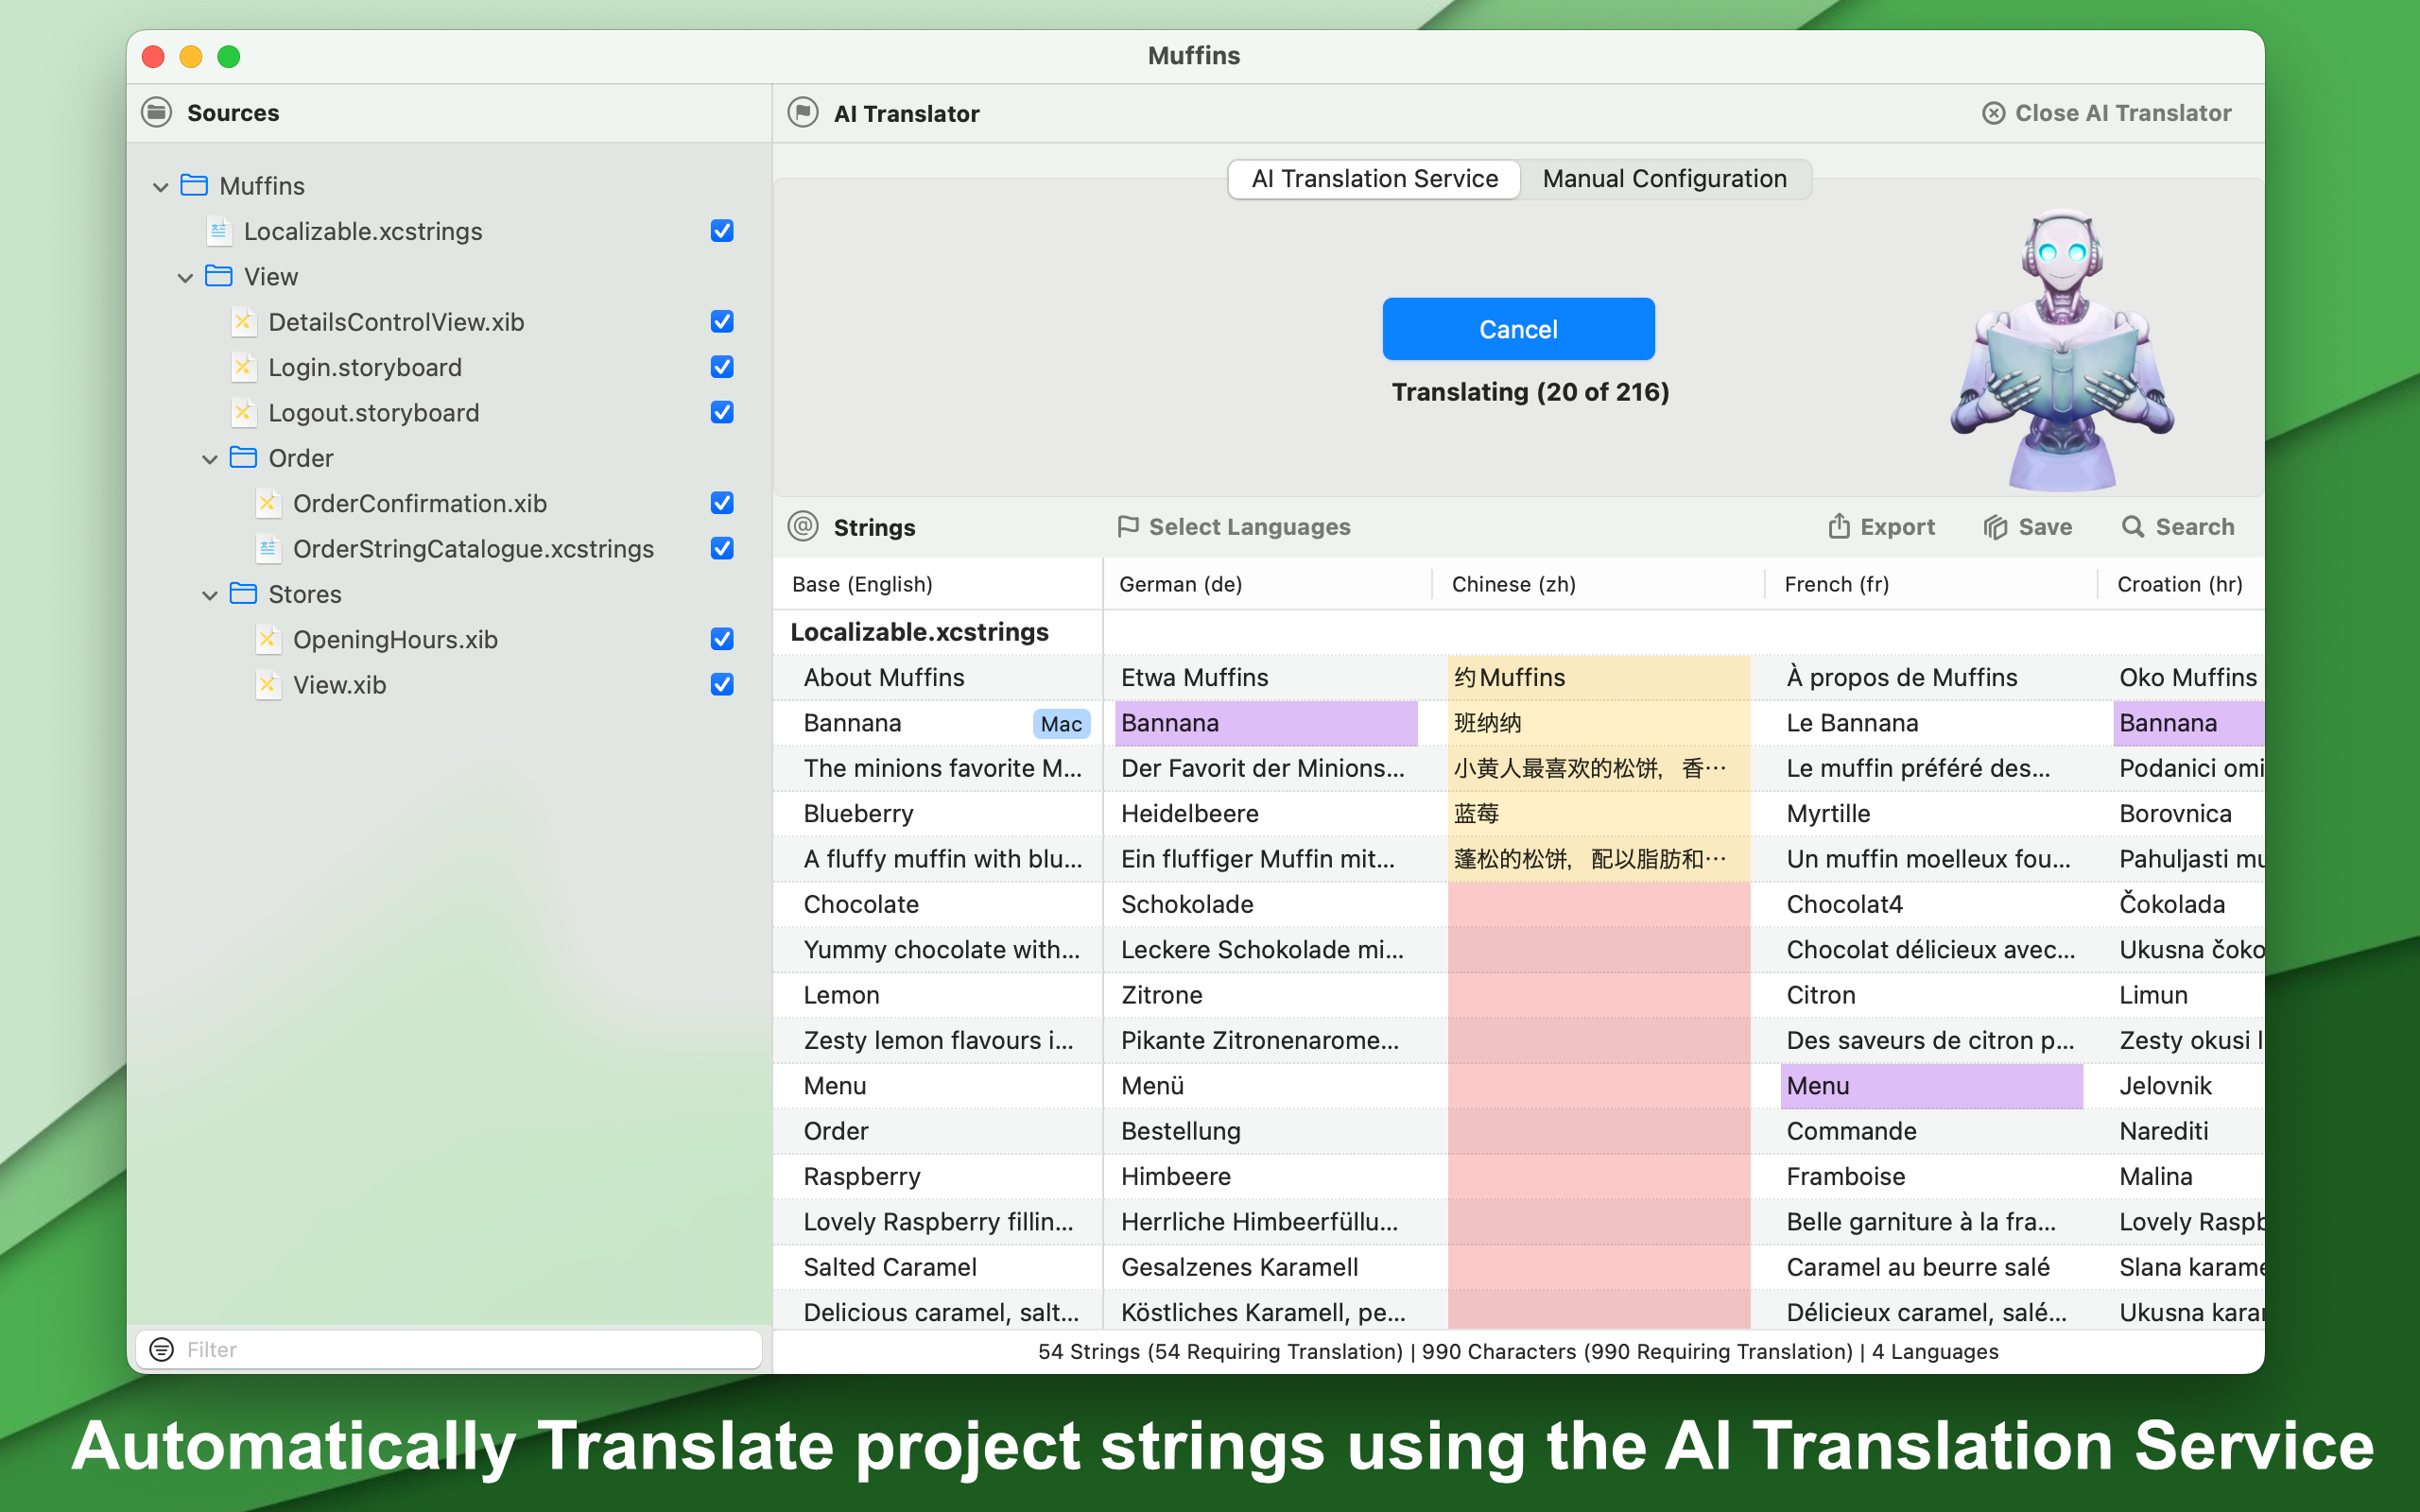Click the Stores folder icon
2420x1512 pixels.
pos(243,593)
